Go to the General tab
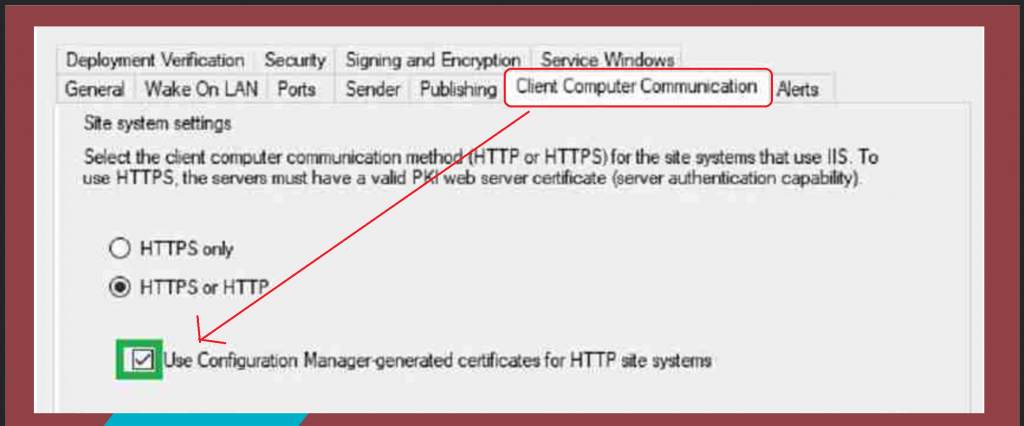Image resolution: width=1024 pixels, height=426 pixels. [95, 89]
